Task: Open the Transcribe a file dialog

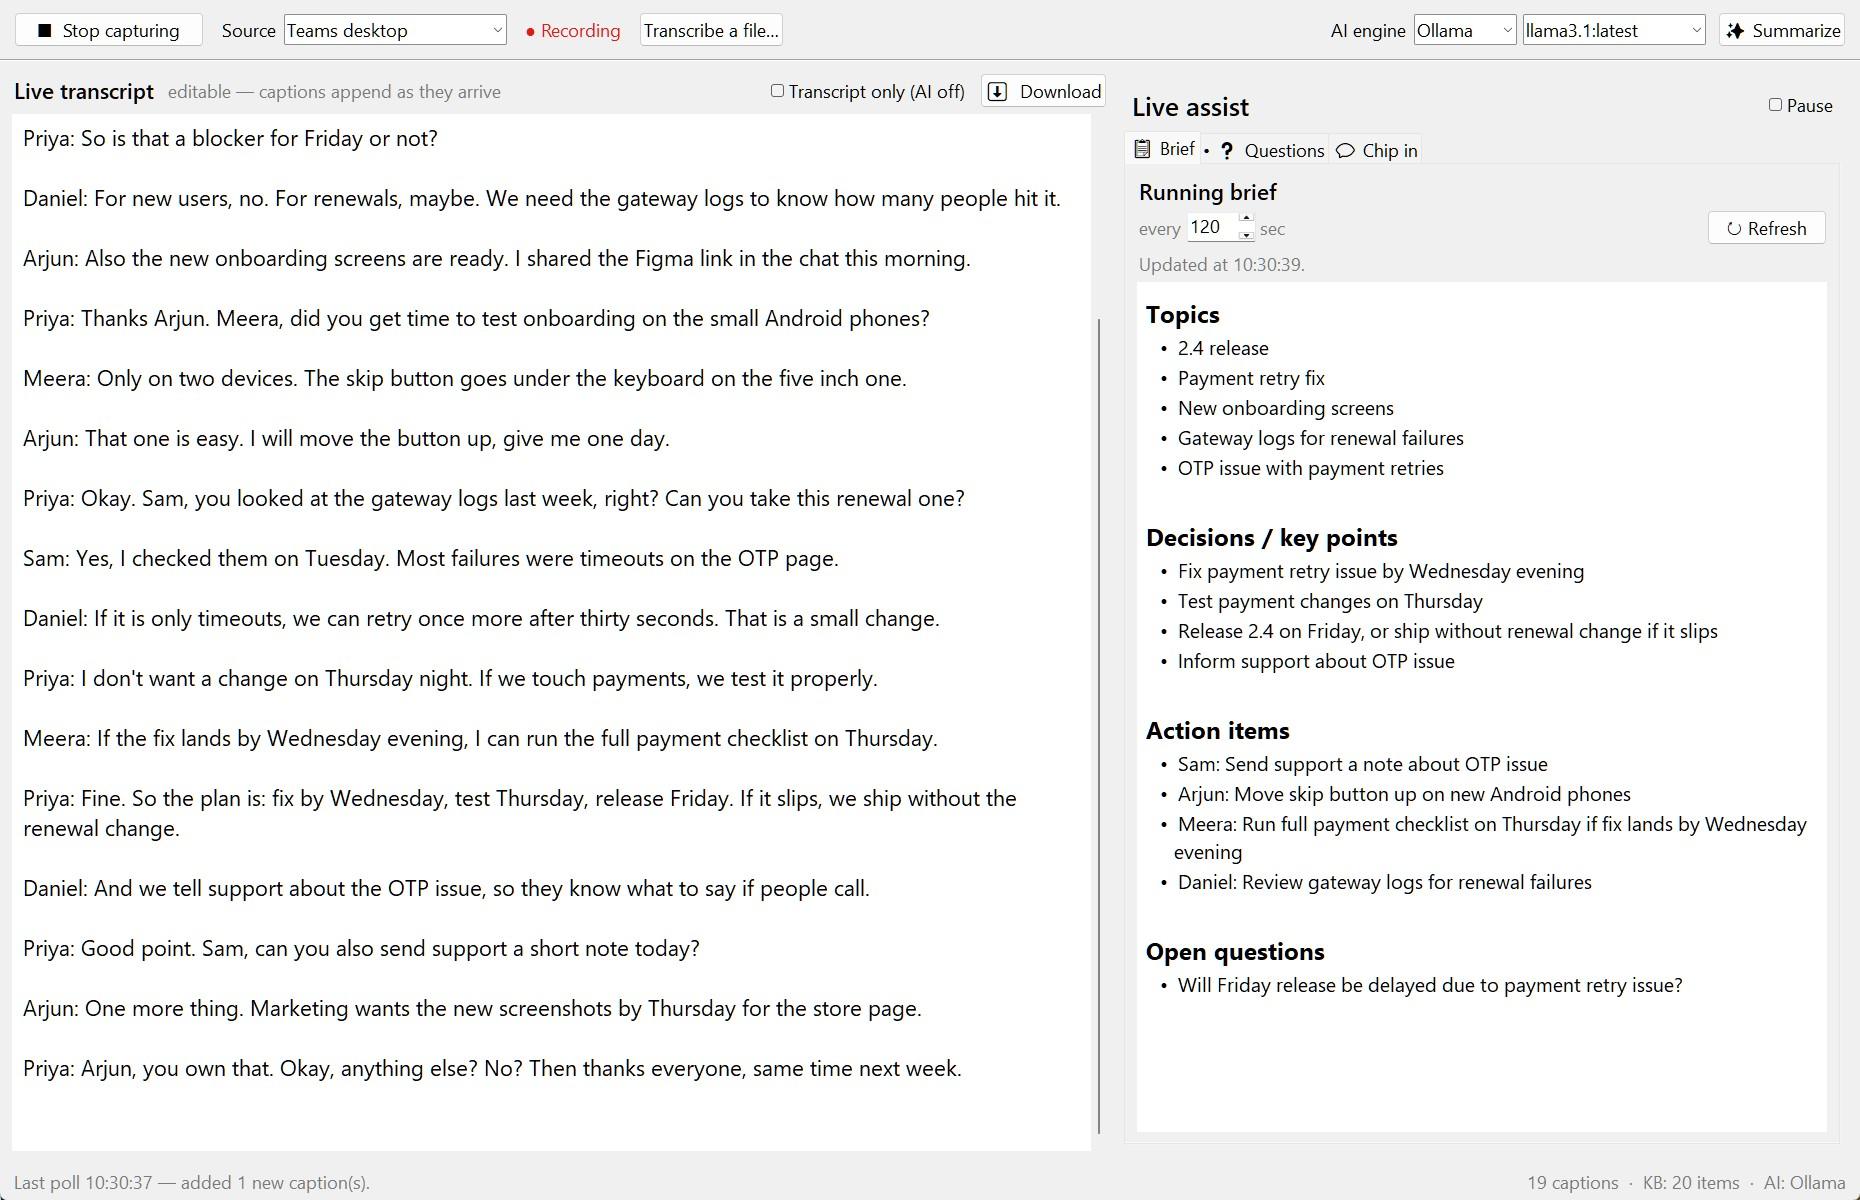Action: point(711,30)
